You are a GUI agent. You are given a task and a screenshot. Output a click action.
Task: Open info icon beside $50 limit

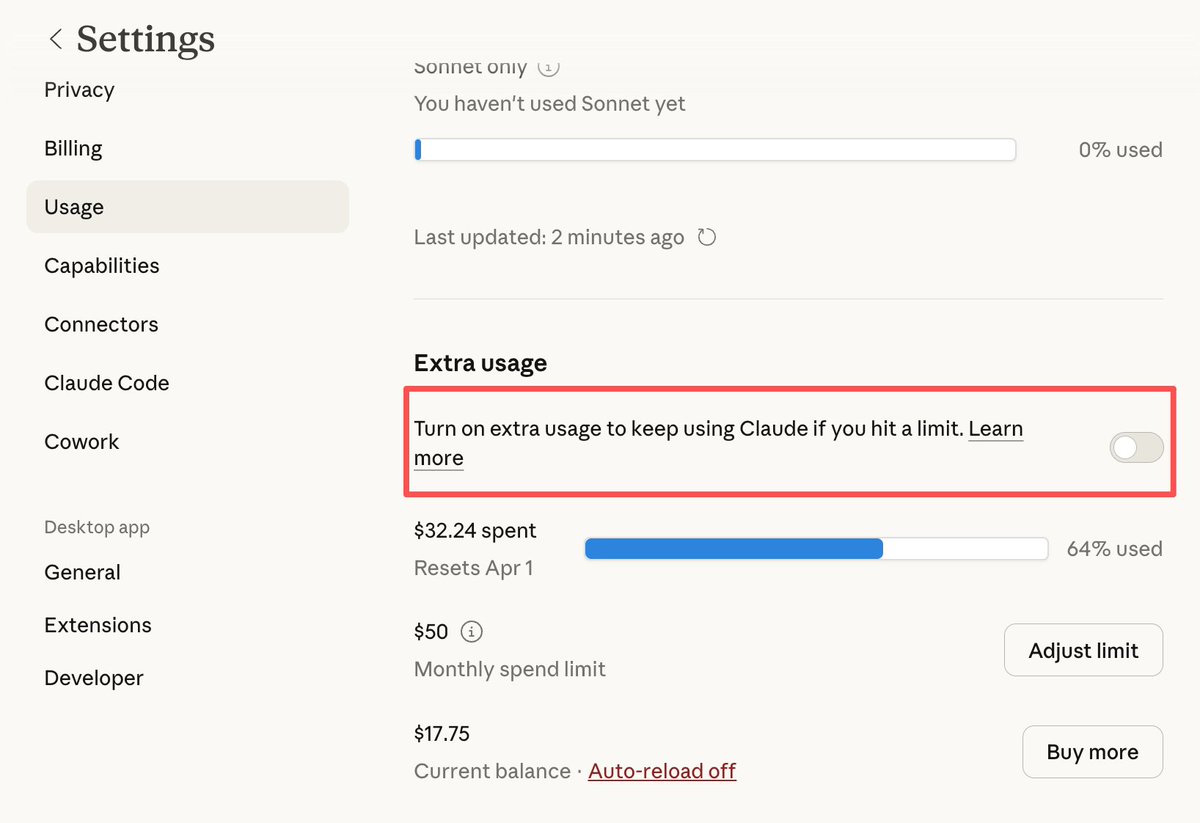(x=471, y=632)
